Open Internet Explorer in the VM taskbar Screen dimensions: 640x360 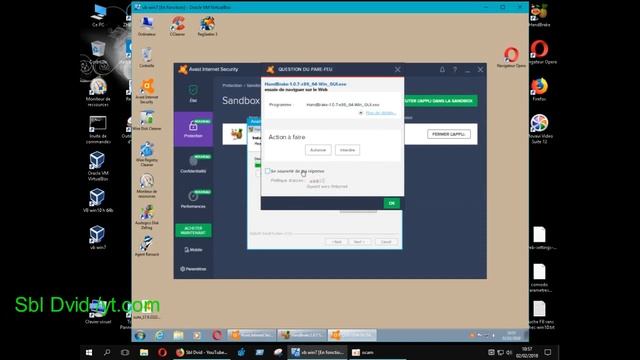[x=159, y=336]
